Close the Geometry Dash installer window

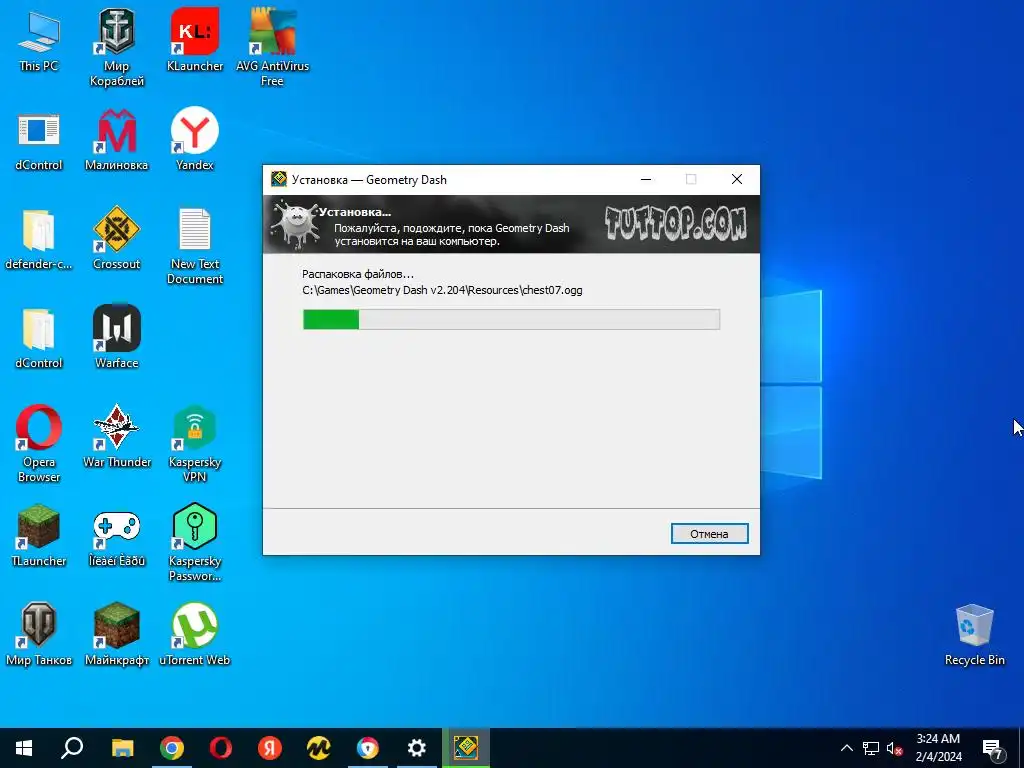coord(737,179)
